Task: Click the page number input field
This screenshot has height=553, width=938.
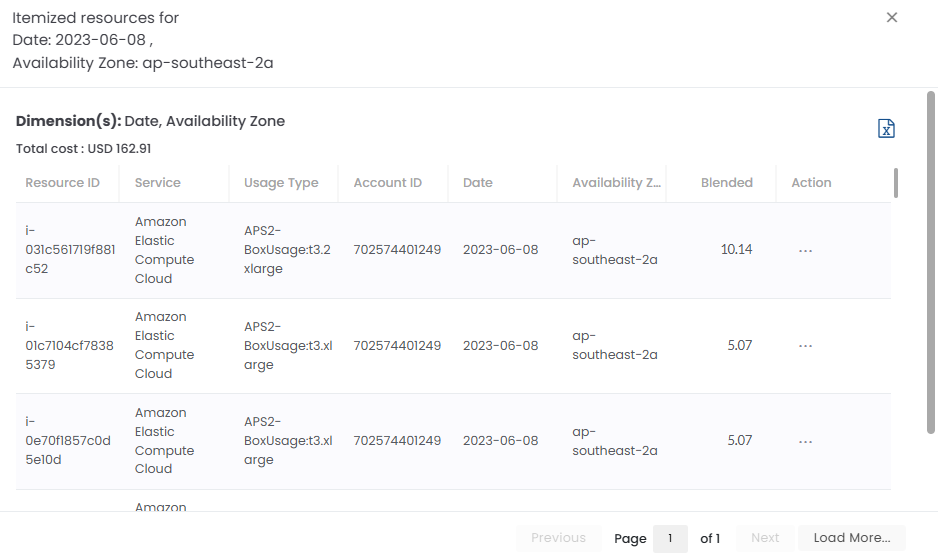Action: [670, 538]
